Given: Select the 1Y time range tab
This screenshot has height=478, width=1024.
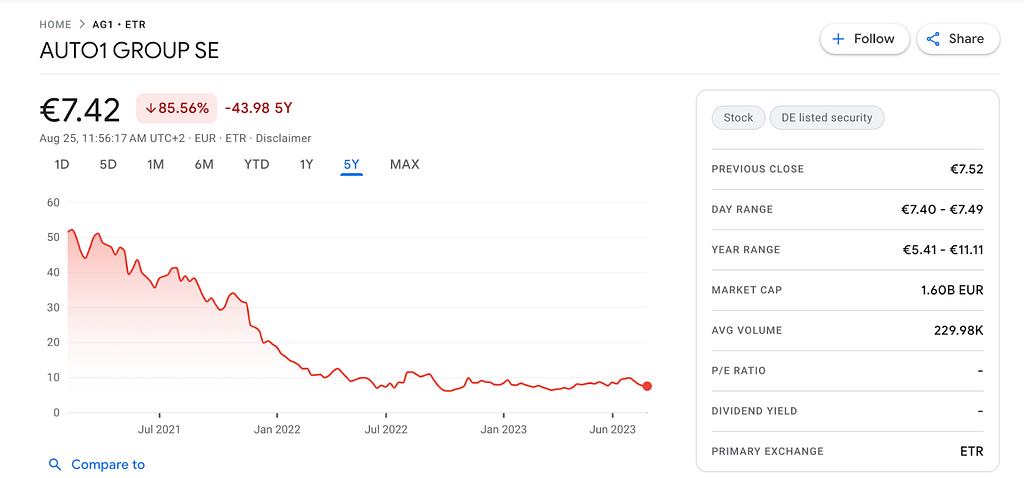Looking at the screenshot, I should click(306, 165).
